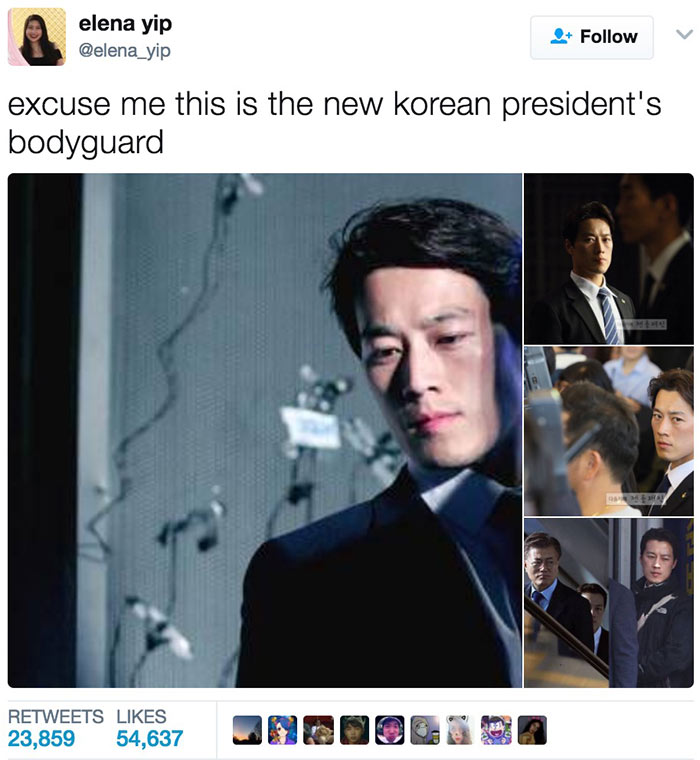Image resolution: width=700 pixels, height=760 pixels.
Task: Click the fourth liker avatar with the dark-haired man
Action: 354,730
